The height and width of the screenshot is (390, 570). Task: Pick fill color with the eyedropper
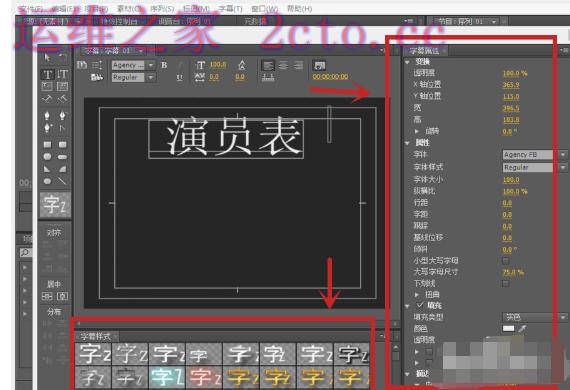click(x=522, y=329)
